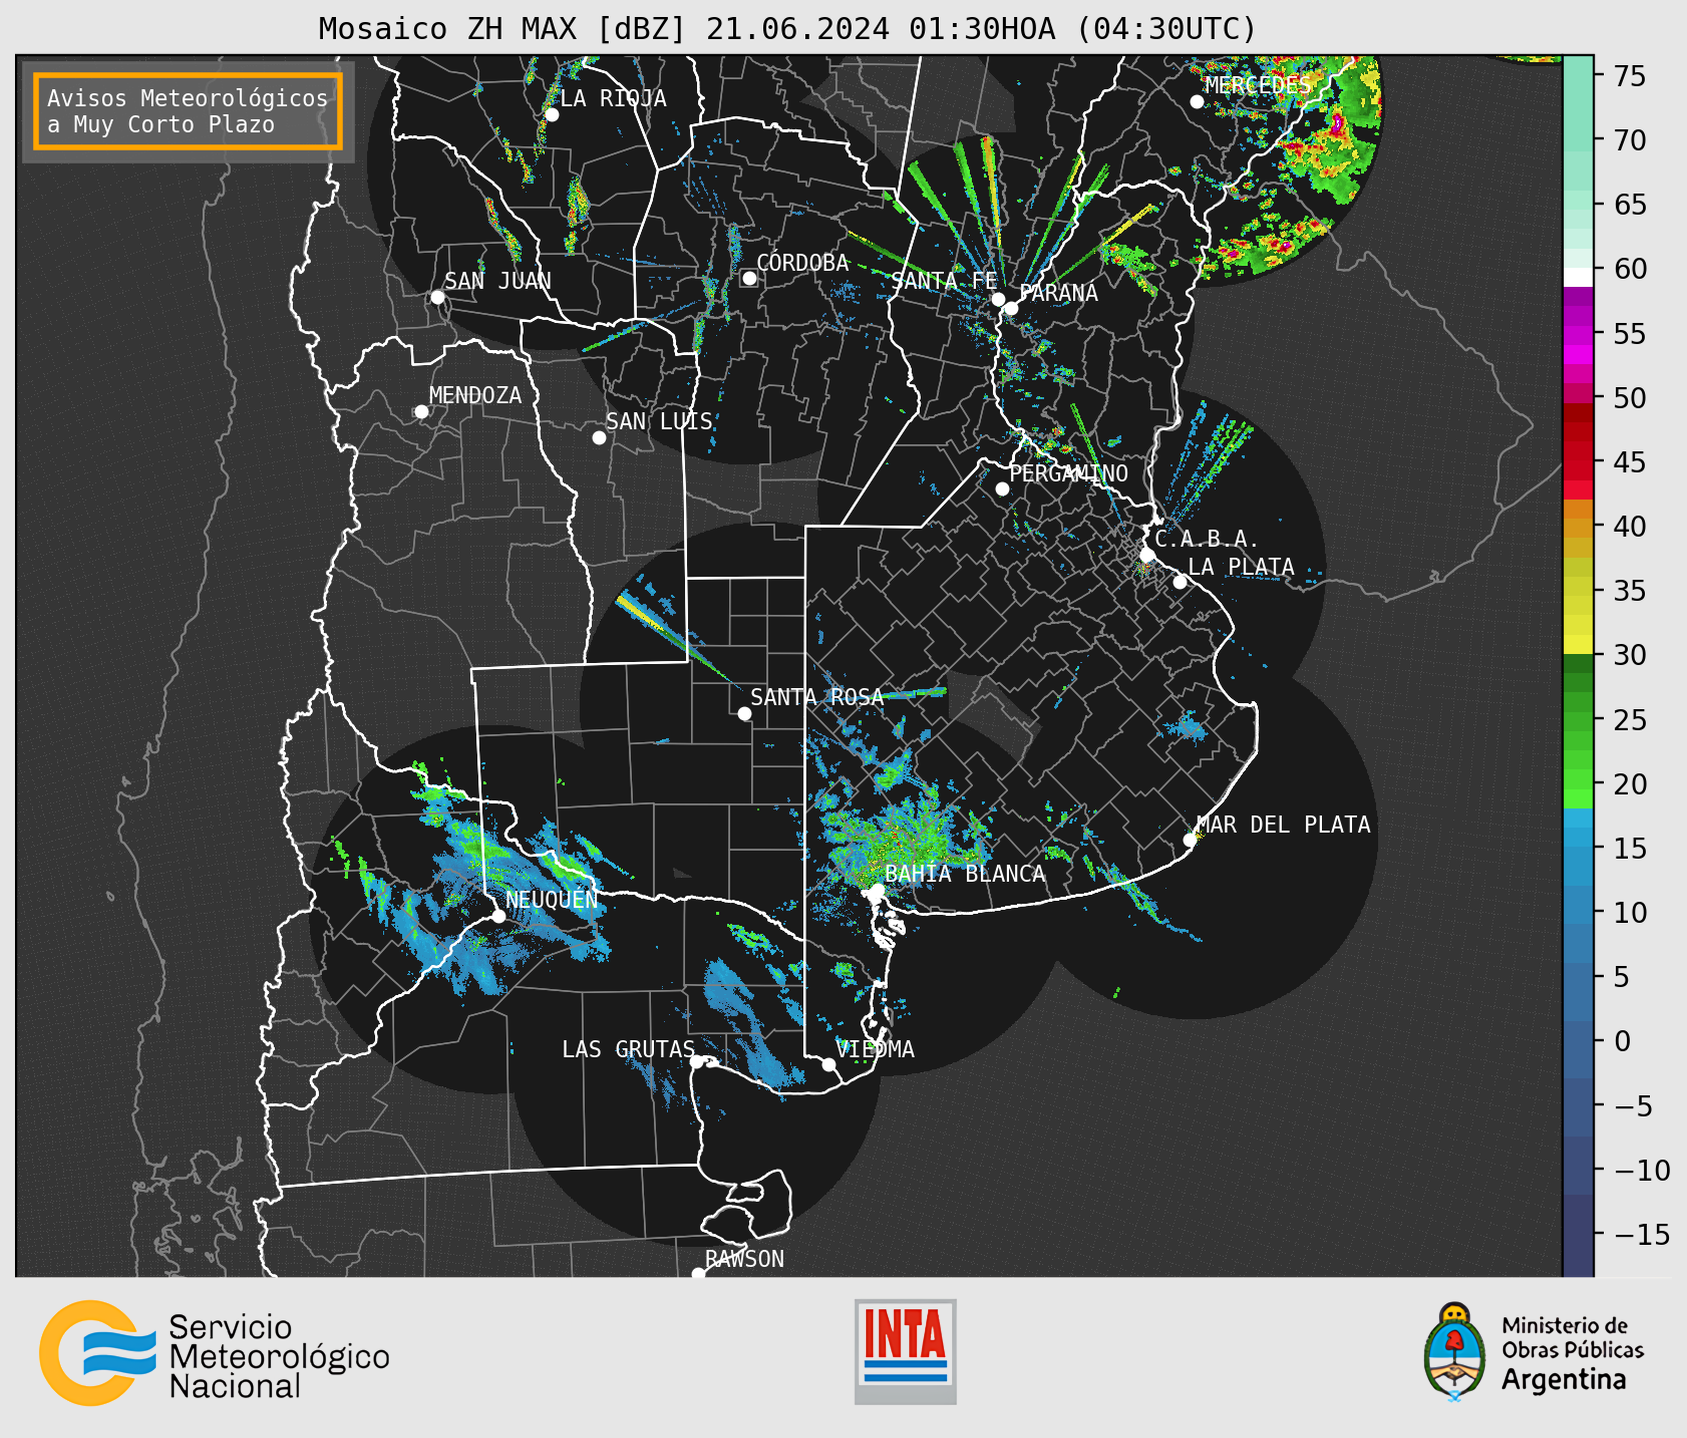This screenshot has width=1687, height=1438.
Task: Click the 30 dBZ colorbar label
Action: click(1630, 655)
